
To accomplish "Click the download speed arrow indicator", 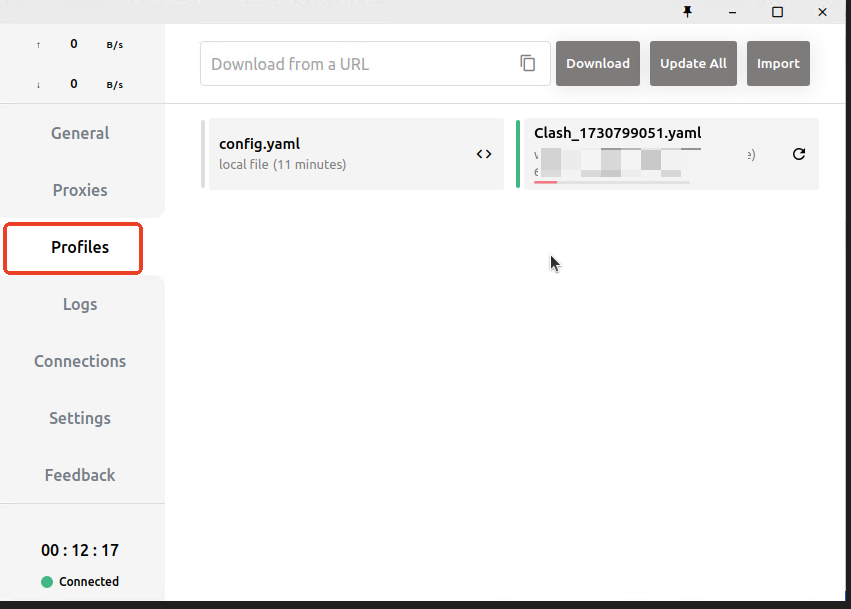I will (x=39, y=85).
